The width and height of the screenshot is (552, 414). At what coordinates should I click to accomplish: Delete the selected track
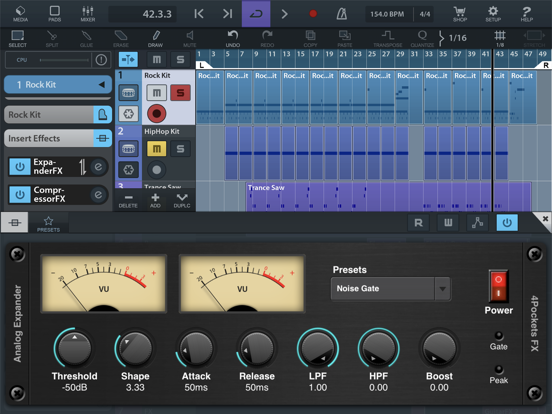click(x=128, y=200)
